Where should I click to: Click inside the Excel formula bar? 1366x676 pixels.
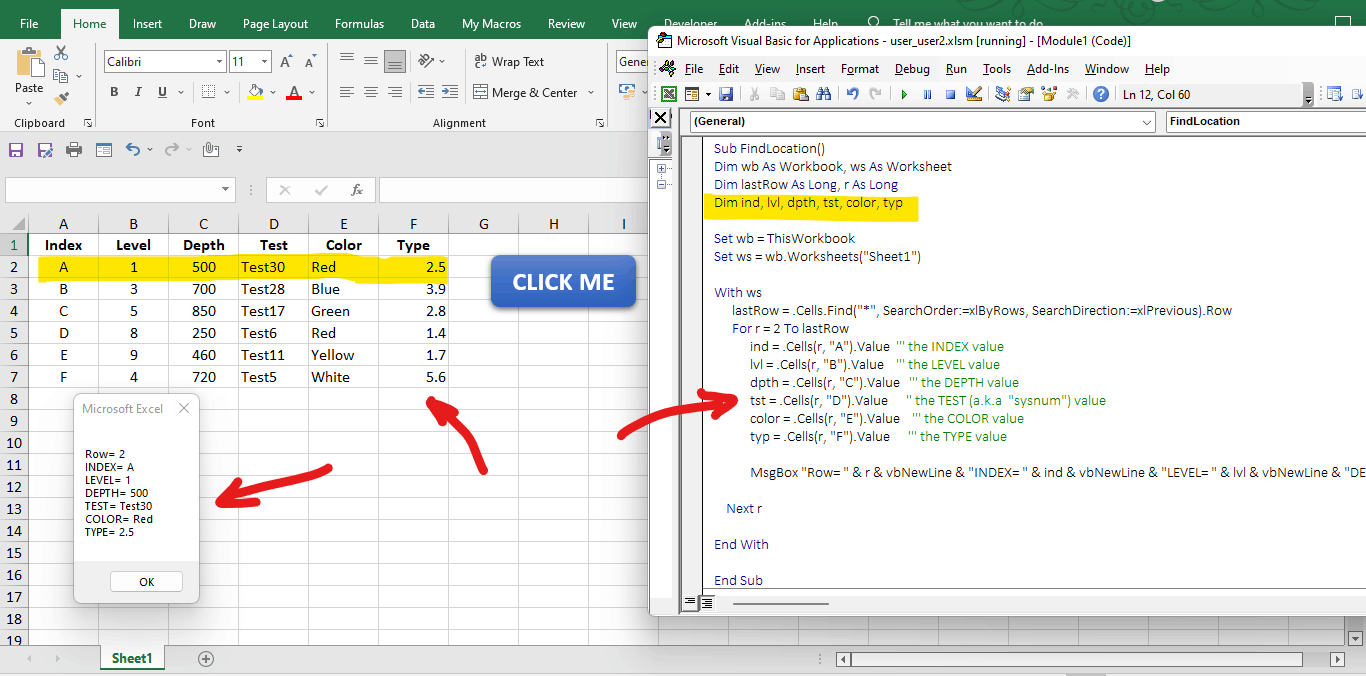tap(514, 190)
